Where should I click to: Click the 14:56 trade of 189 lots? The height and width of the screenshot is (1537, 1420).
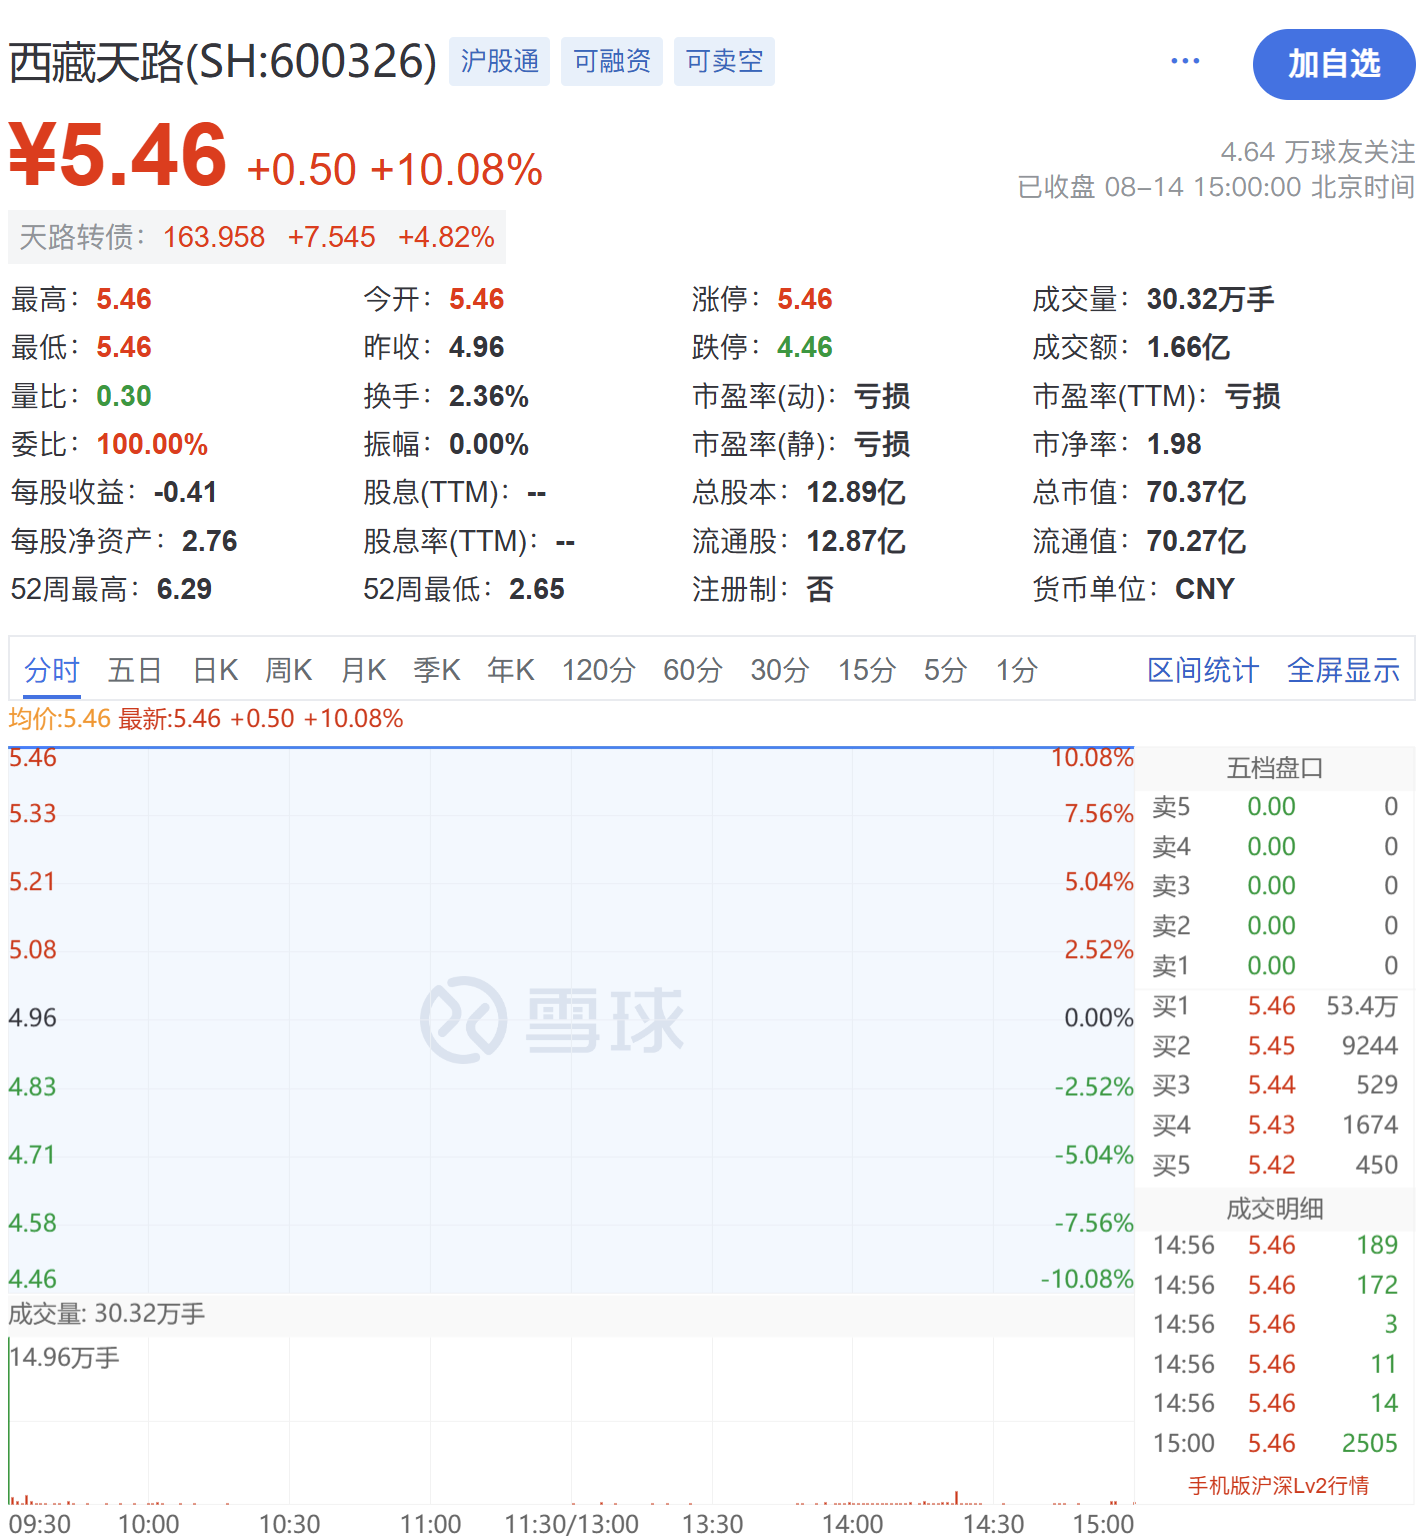point(1275,1245)
